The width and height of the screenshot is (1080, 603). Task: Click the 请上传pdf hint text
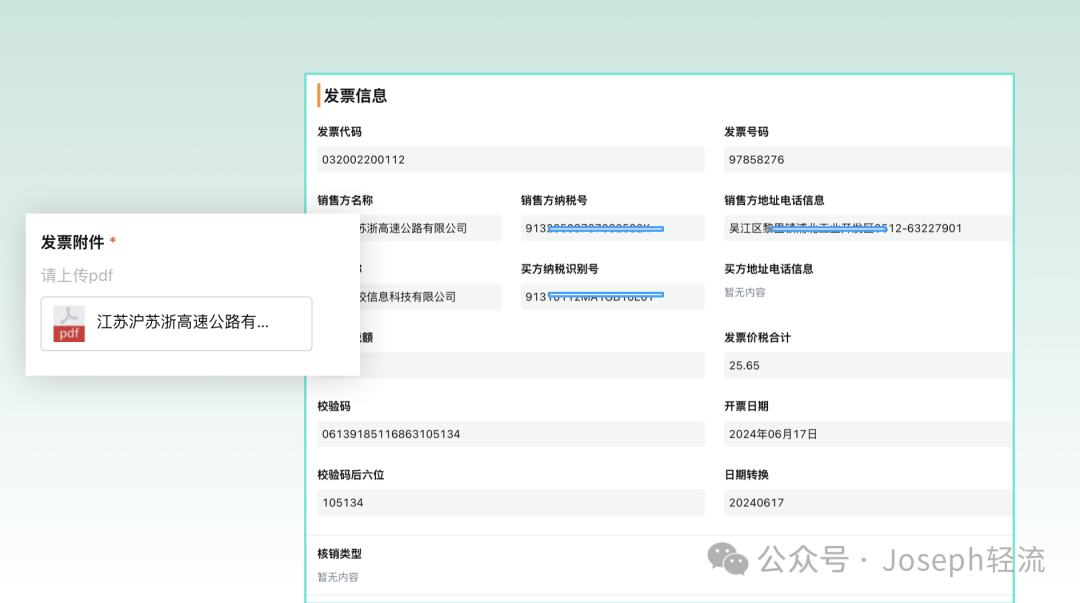77,276
